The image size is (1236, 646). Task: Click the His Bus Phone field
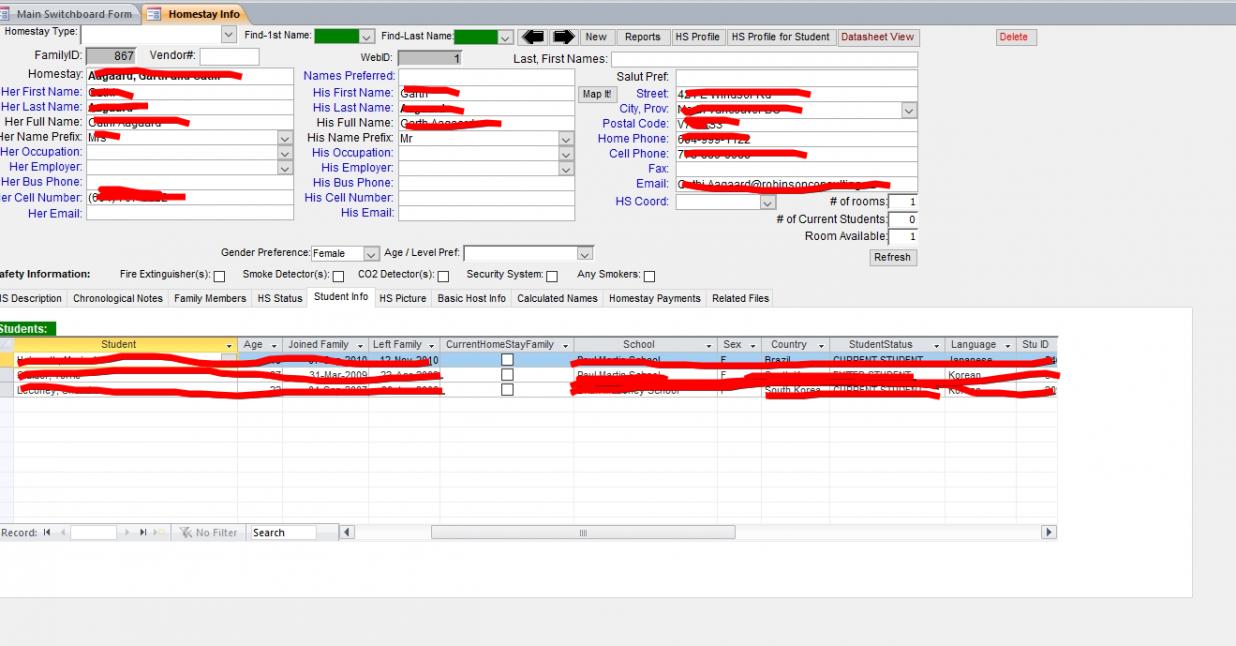click(487, 183)
